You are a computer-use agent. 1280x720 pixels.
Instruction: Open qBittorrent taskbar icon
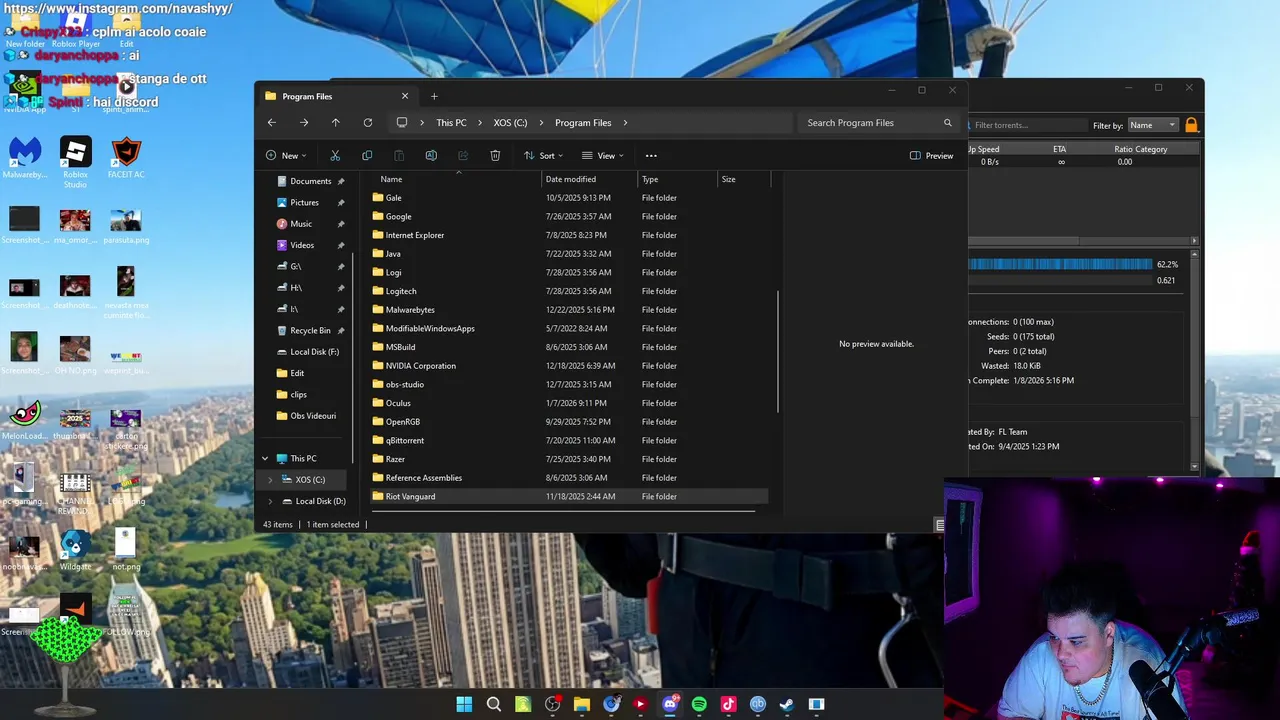pyautogui.click(x=758, y=704)
